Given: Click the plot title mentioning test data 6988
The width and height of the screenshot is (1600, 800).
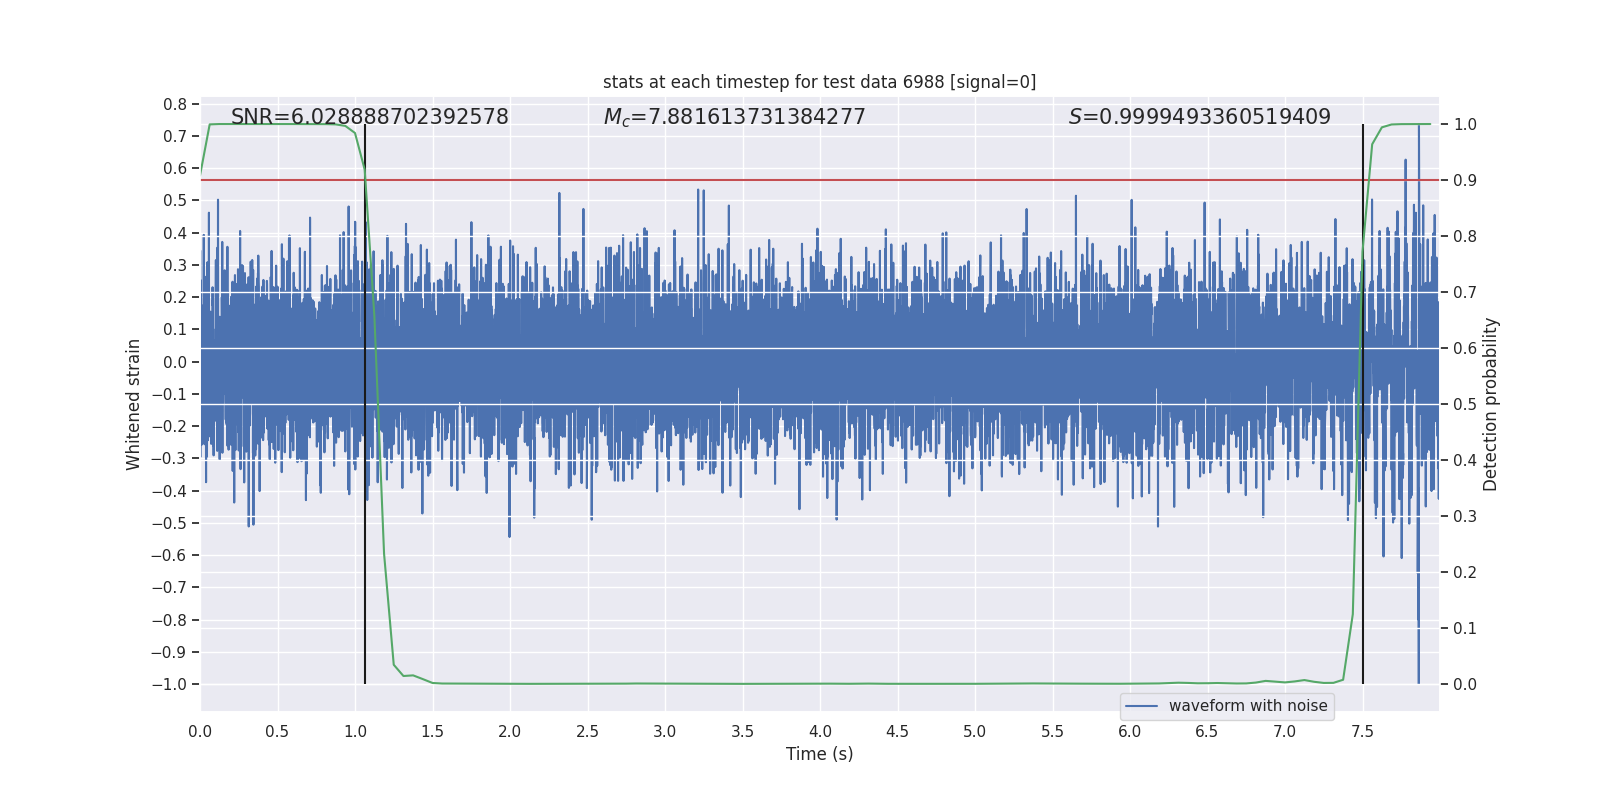Looking at the screenshot, I should tap(819, 82).
